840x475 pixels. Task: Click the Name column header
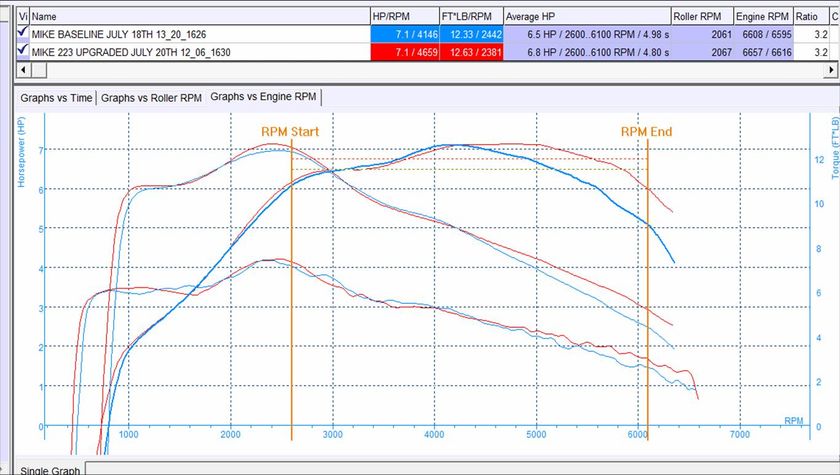(x=200, y=17)
